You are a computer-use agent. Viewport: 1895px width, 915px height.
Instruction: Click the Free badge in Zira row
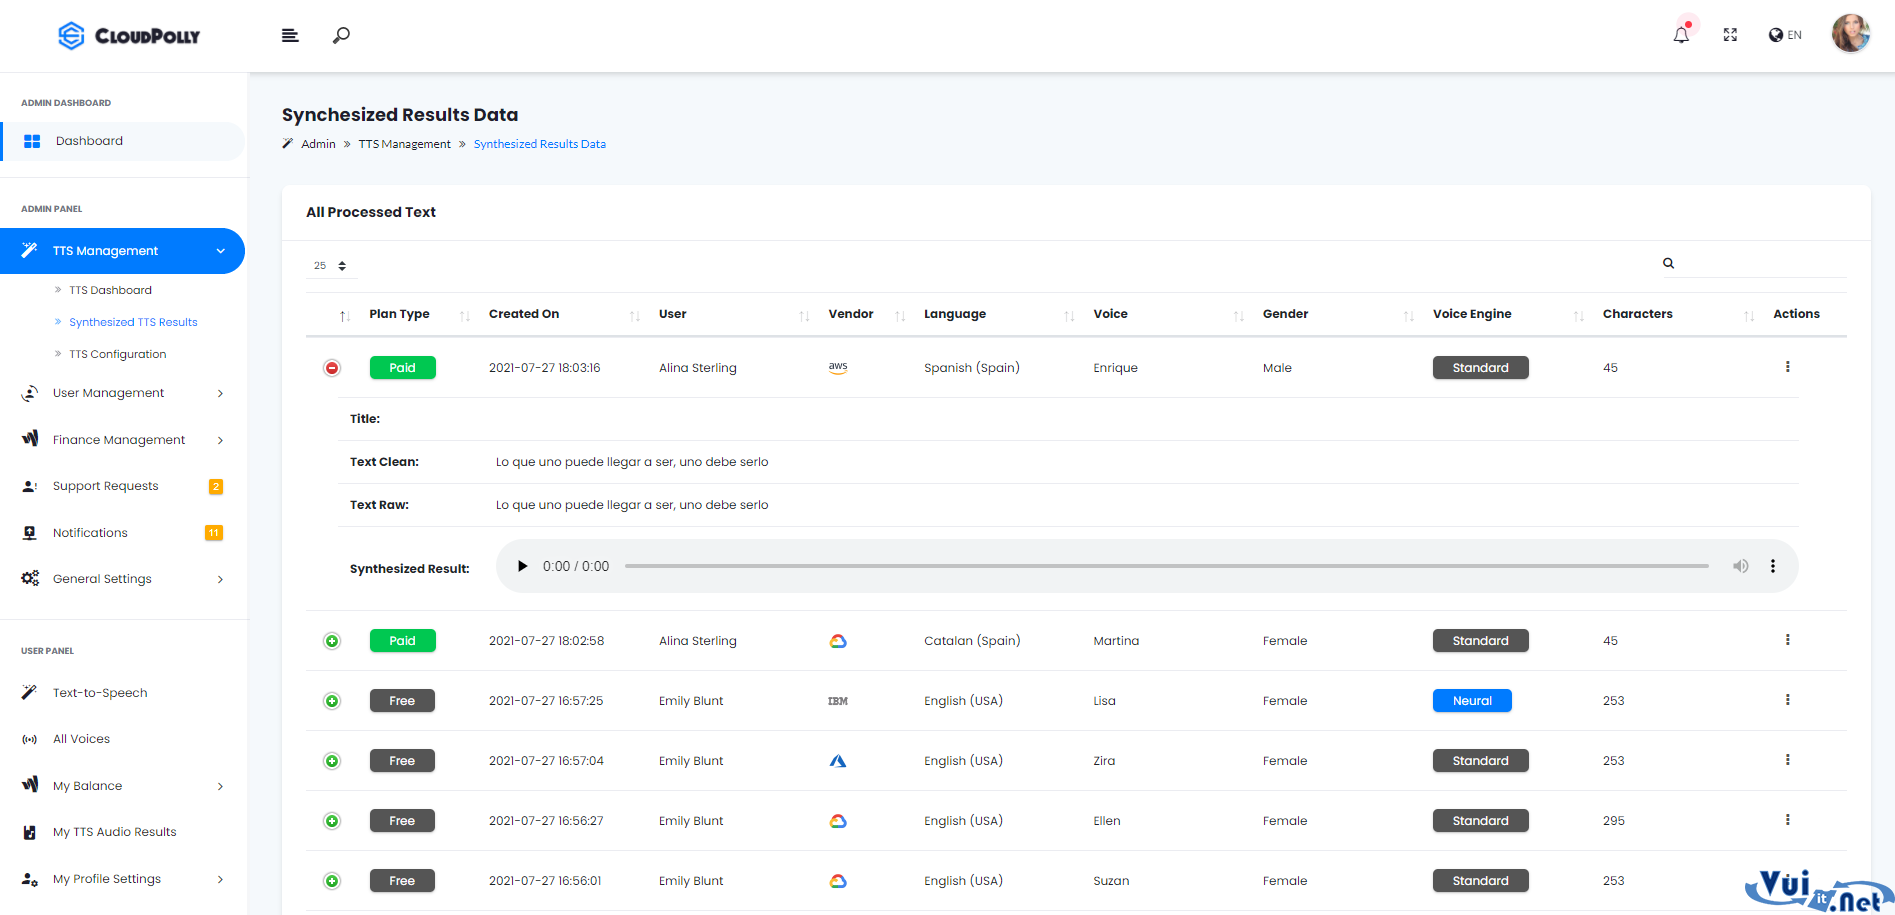pyautogui.click(x=402, y=761)
